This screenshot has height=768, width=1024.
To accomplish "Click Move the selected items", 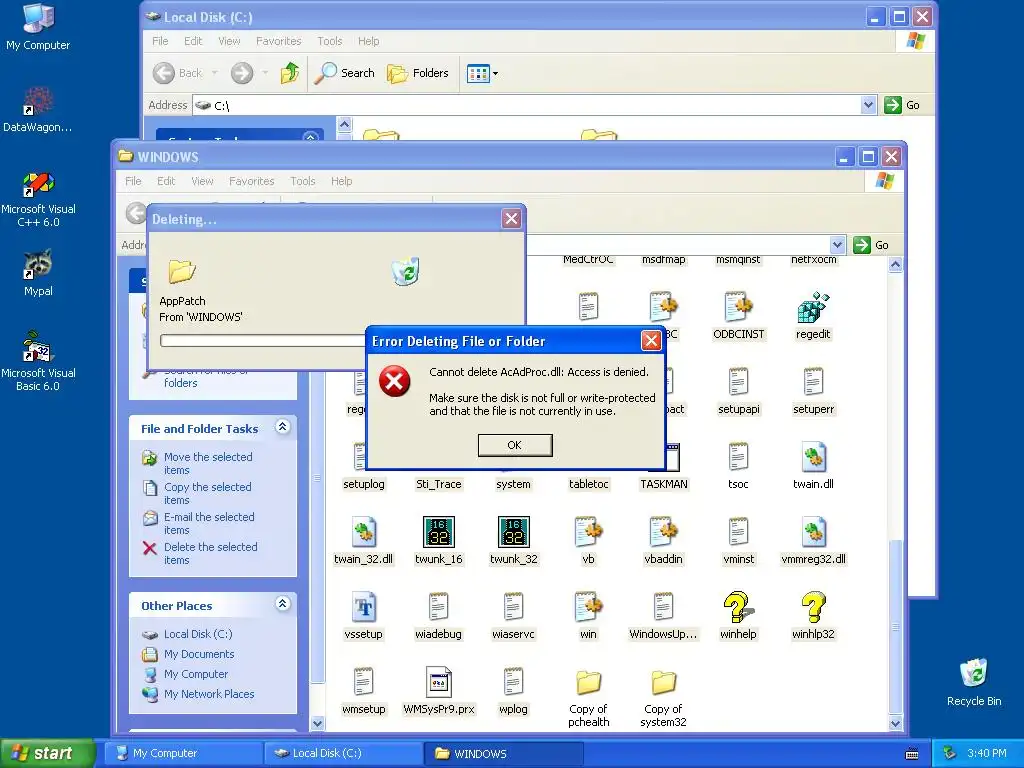I will 208,463.
